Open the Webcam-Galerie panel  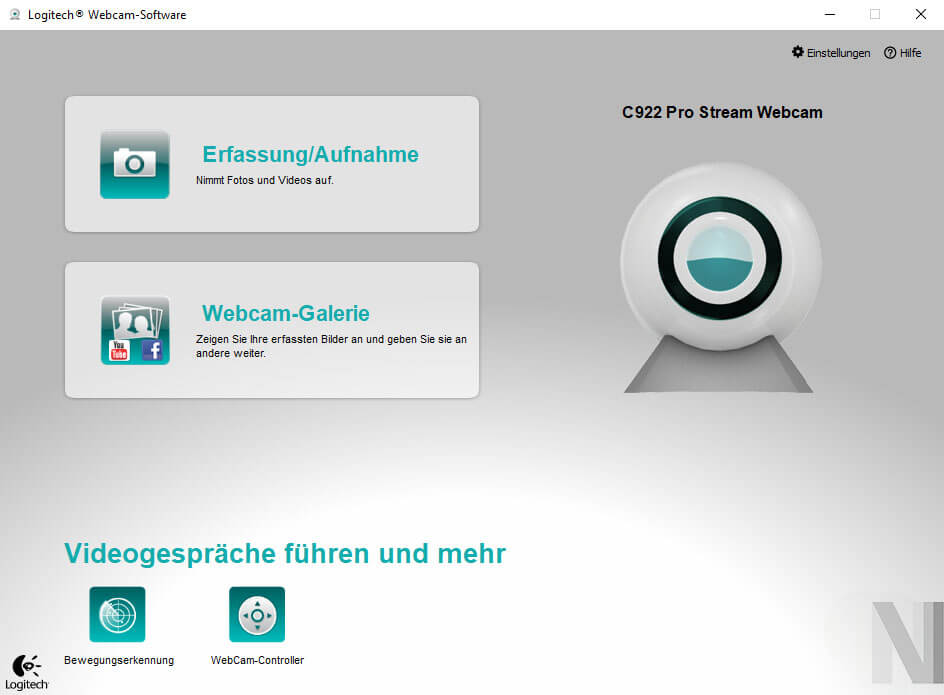[285, 313]
